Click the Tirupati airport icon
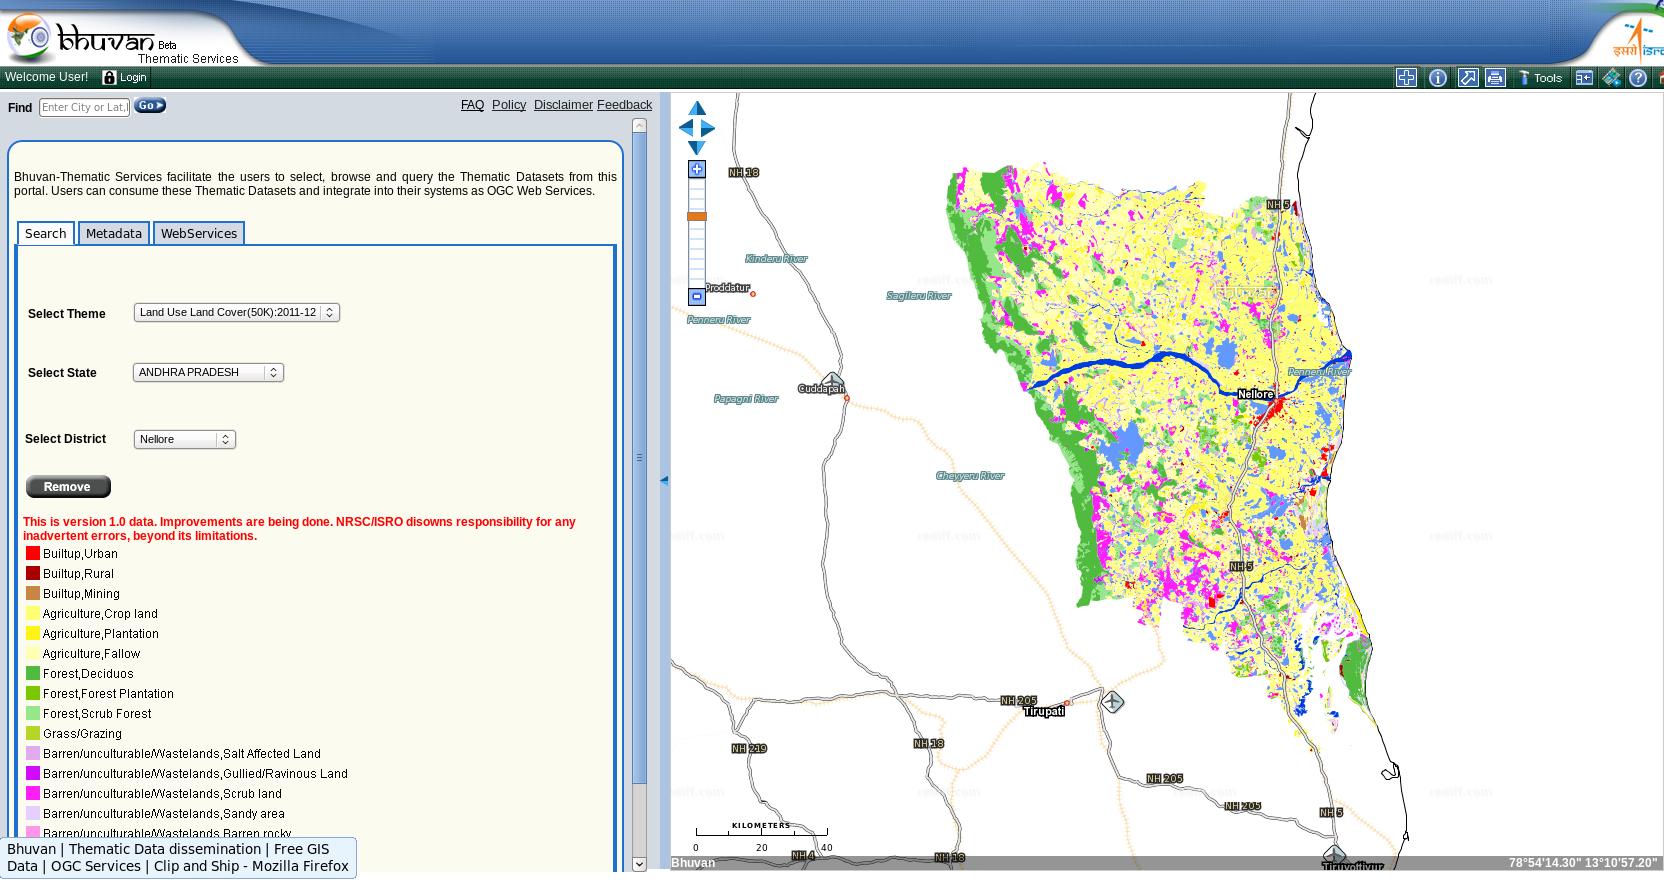This screenshot has width=1664, height=882. click(1112, 702)
